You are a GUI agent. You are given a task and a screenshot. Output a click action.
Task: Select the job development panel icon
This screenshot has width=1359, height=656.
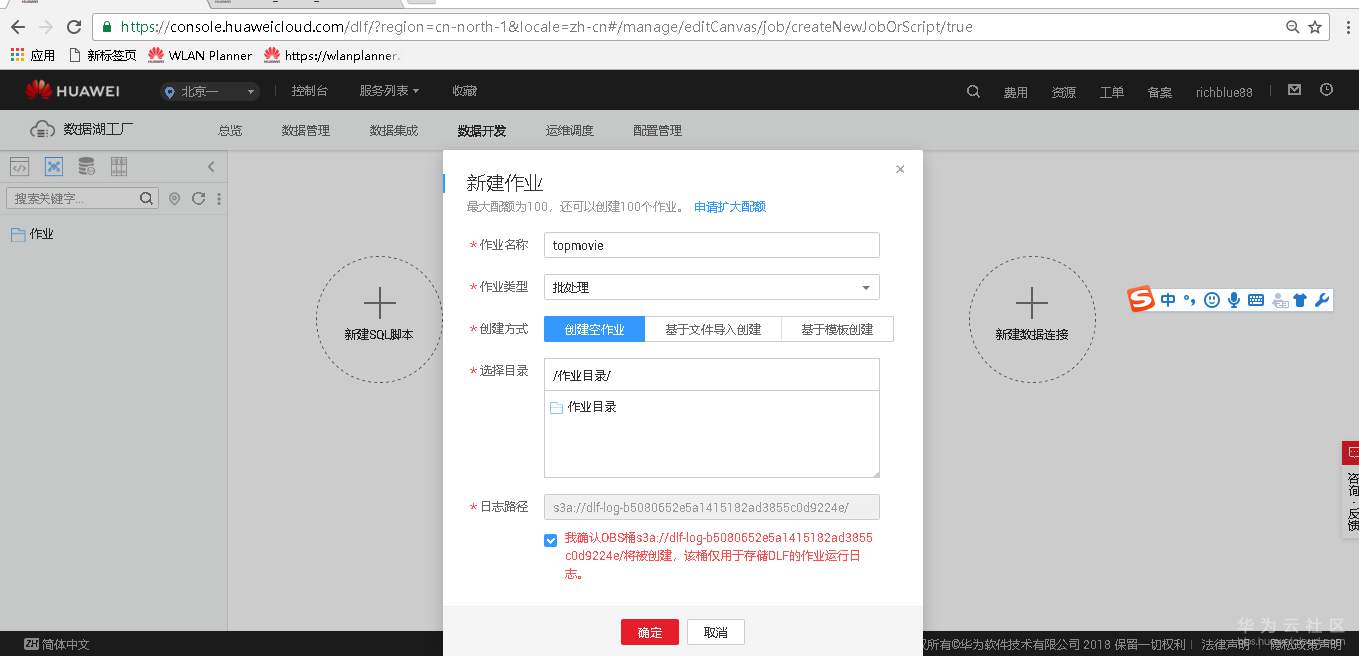(x=54, y=166)
